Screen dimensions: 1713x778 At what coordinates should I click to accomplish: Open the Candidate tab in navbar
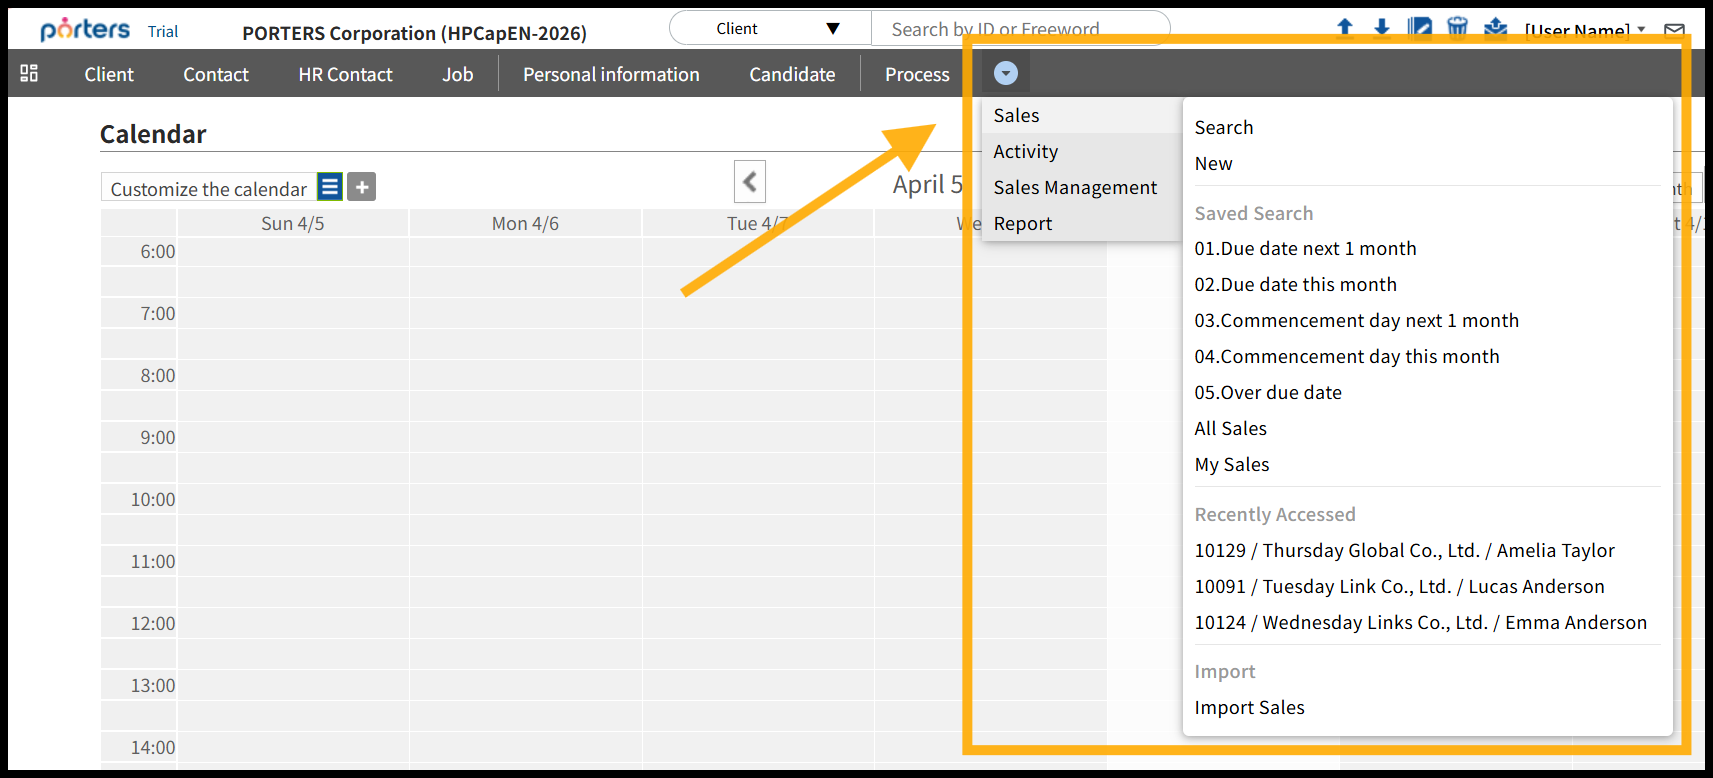[x=792, y=74]
